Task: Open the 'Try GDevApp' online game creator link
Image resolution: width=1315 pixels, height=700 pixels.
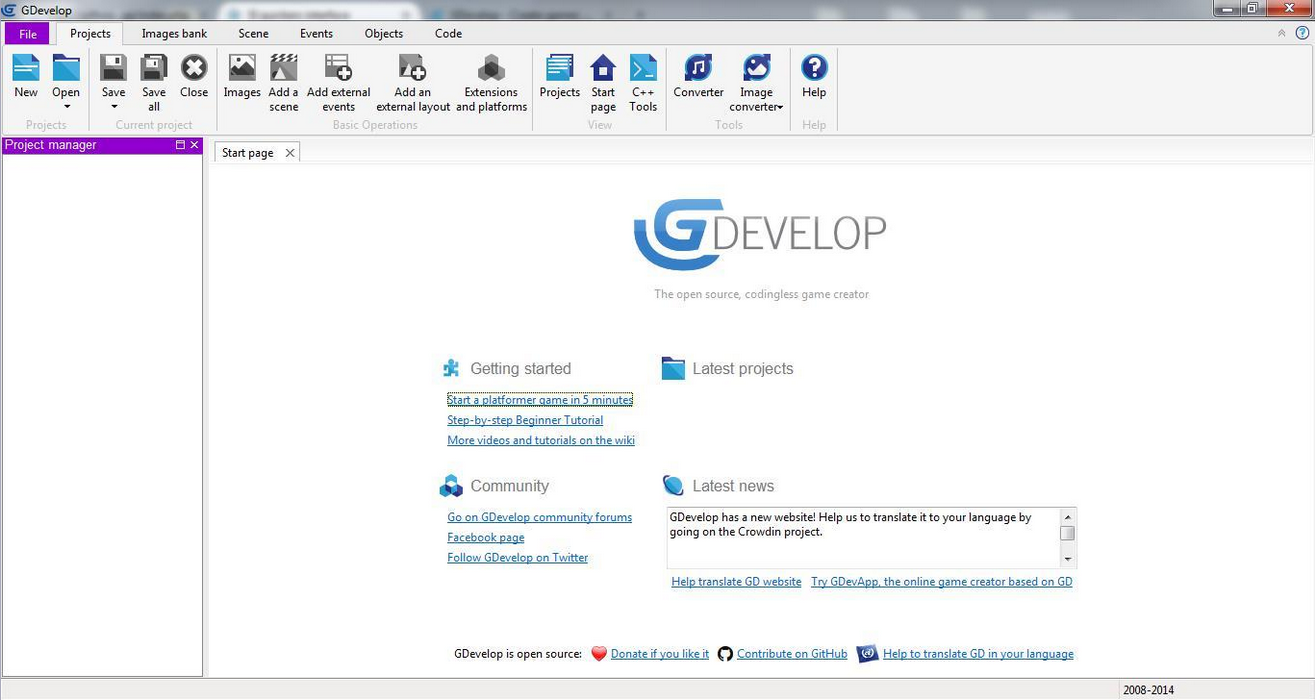Action: [x=942, y=581]
